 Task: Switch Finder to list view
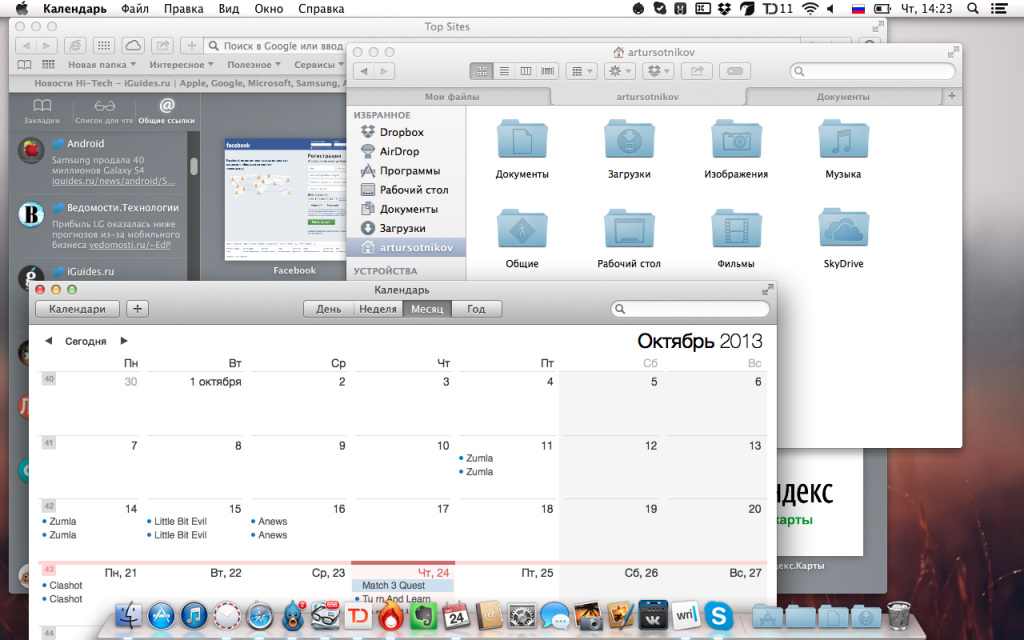tap(503, 71)
